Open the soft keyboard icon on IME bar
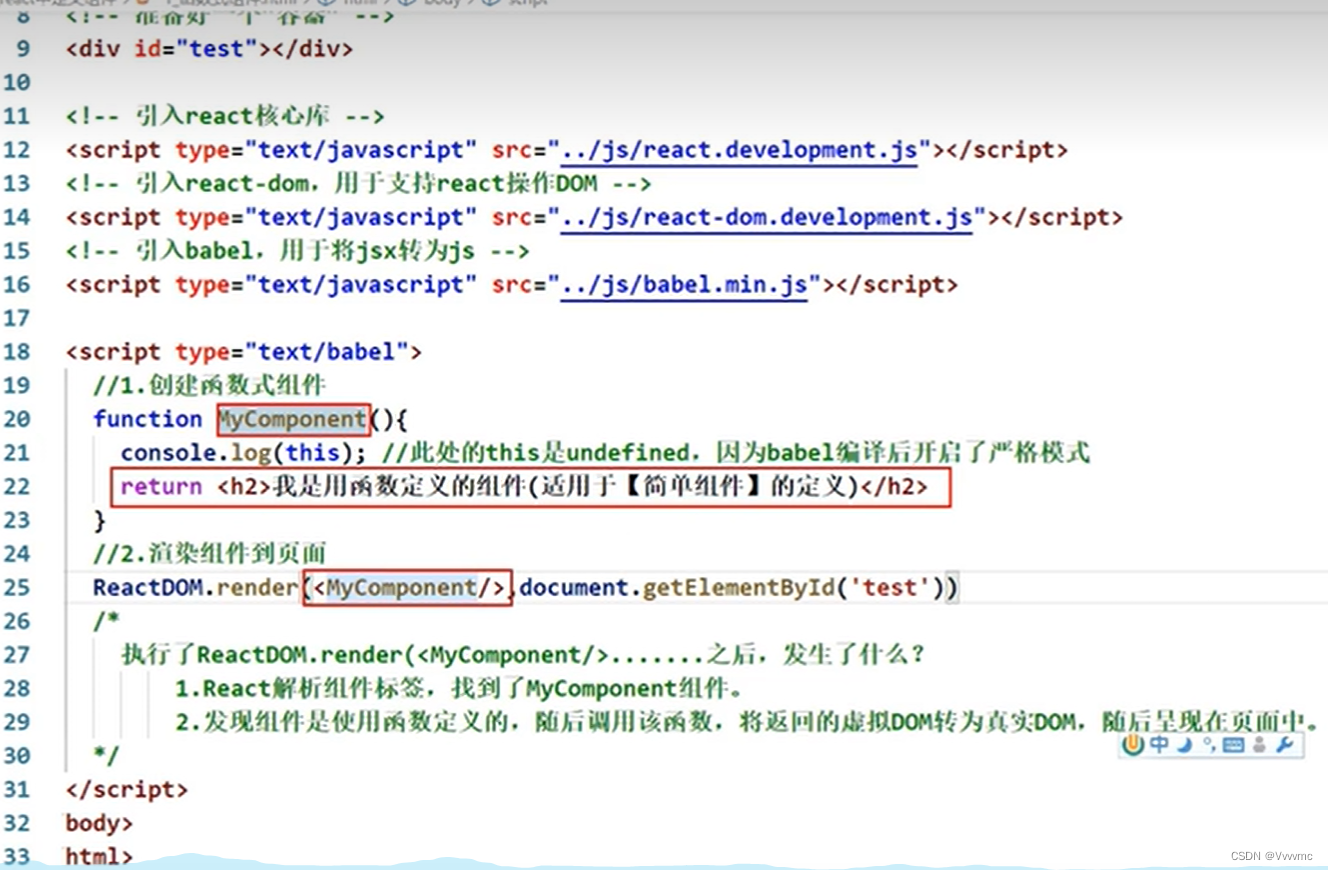 tap(1233, 745)
